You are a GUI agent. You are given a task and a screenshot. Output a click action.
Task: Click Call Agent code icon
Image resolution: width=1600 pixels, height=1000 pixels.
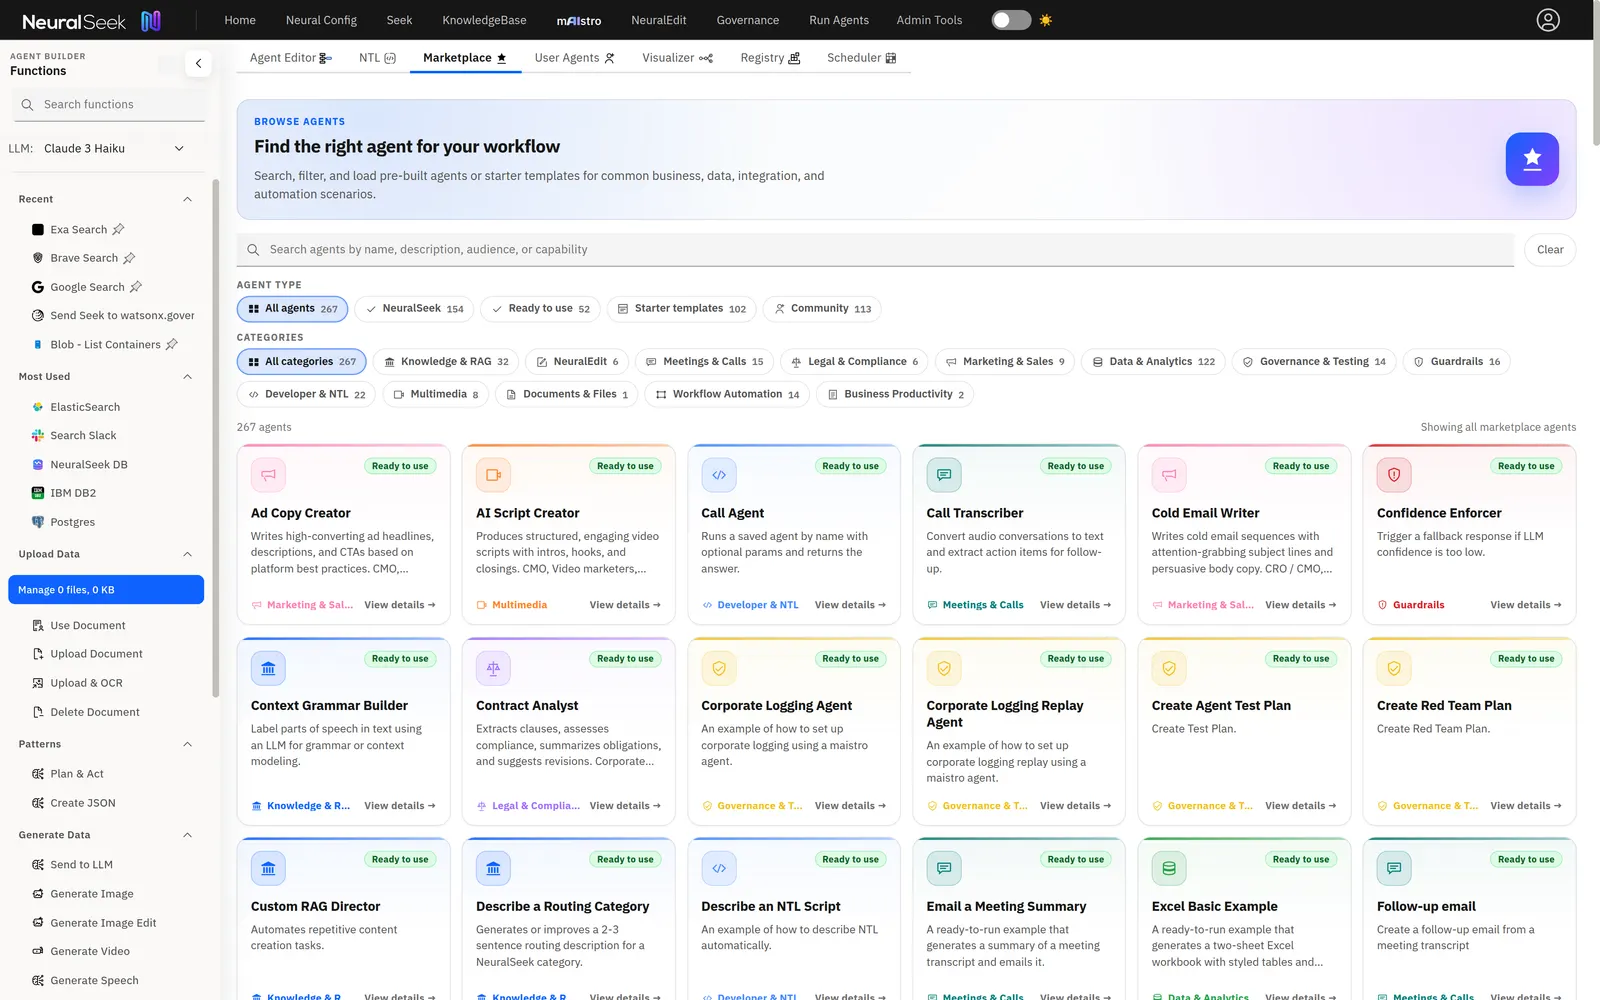pos(719,475)
